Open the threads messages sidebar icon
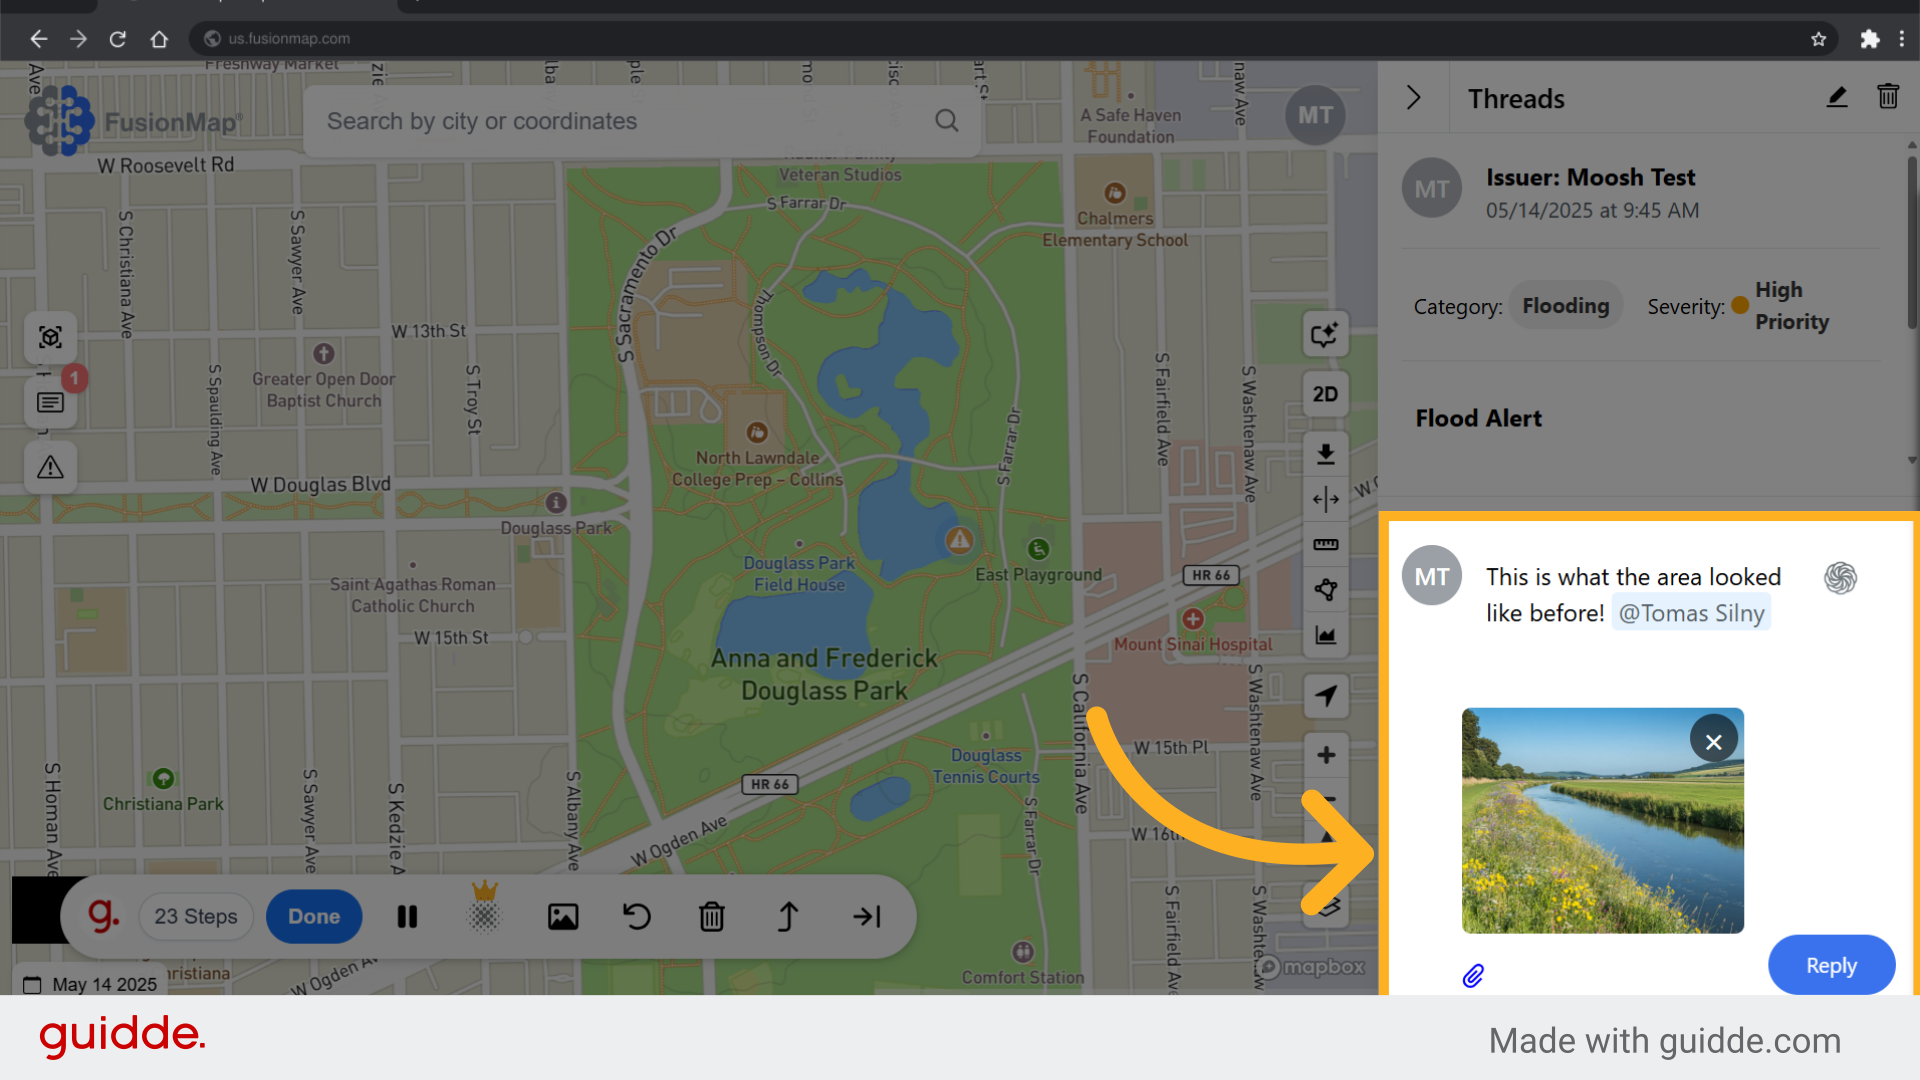This screenshot has width=1920, height=1080. pos(51,403)
